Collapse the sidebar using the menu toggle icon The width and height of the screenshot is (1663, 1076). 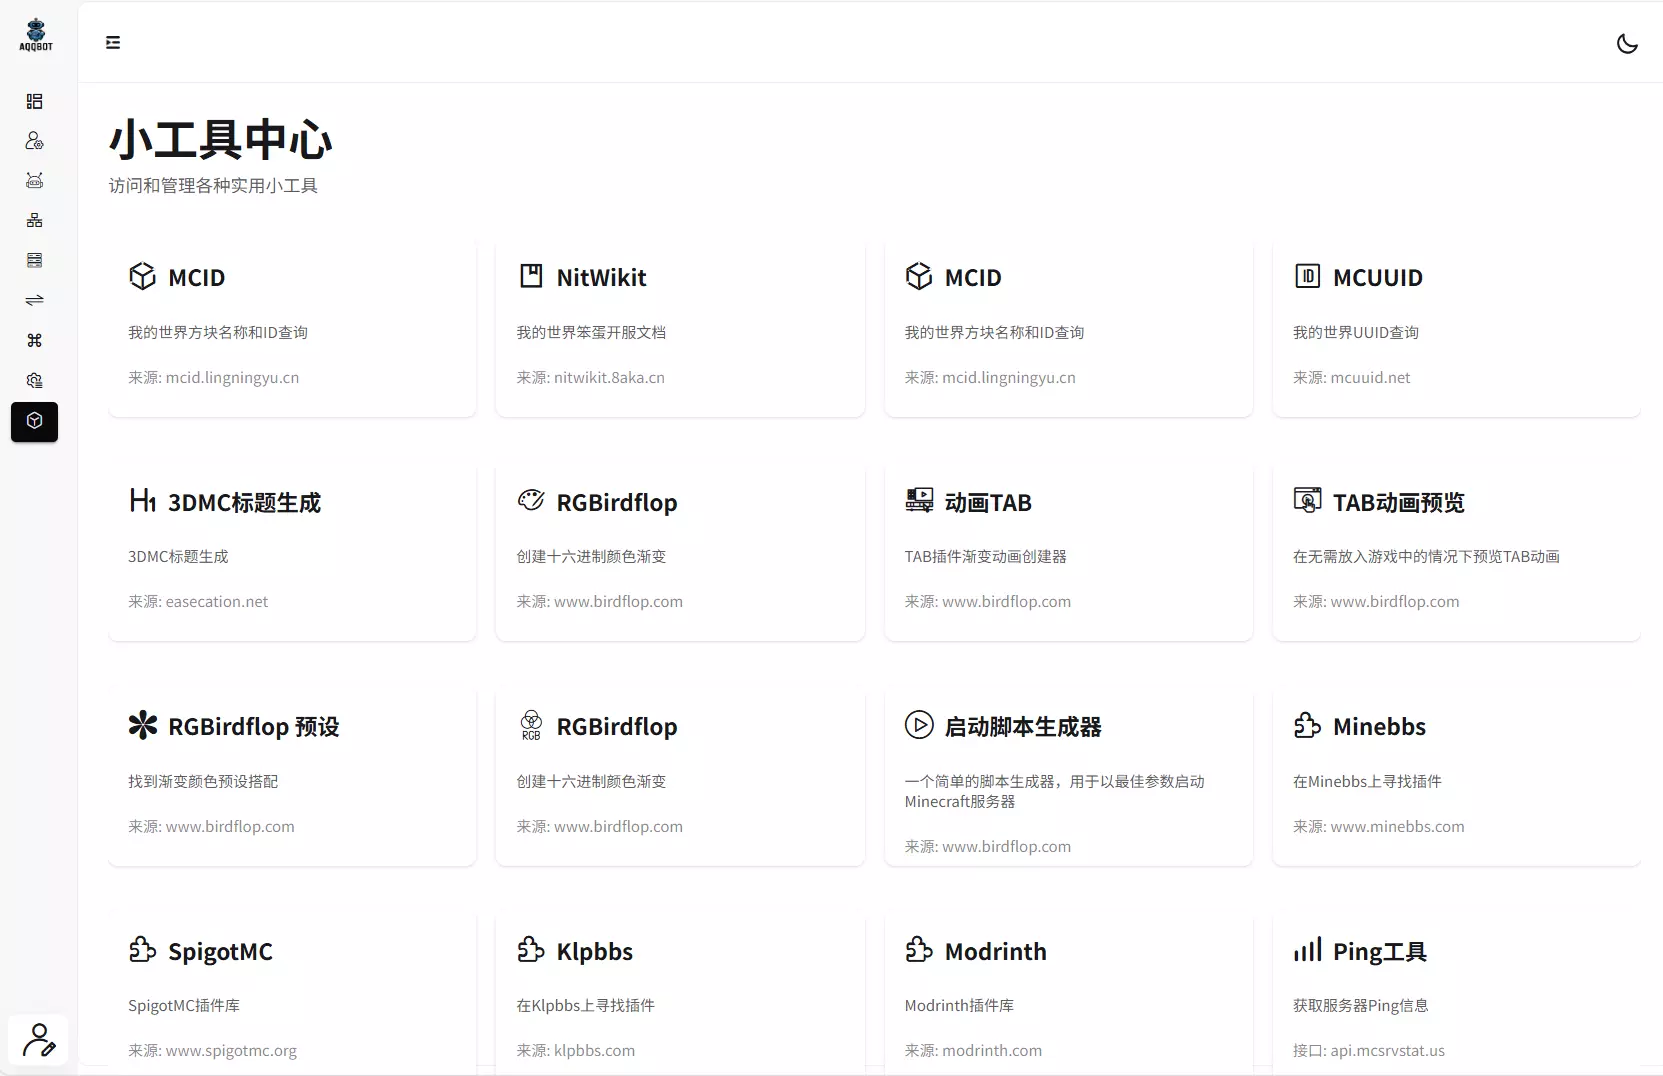[113, 42]
